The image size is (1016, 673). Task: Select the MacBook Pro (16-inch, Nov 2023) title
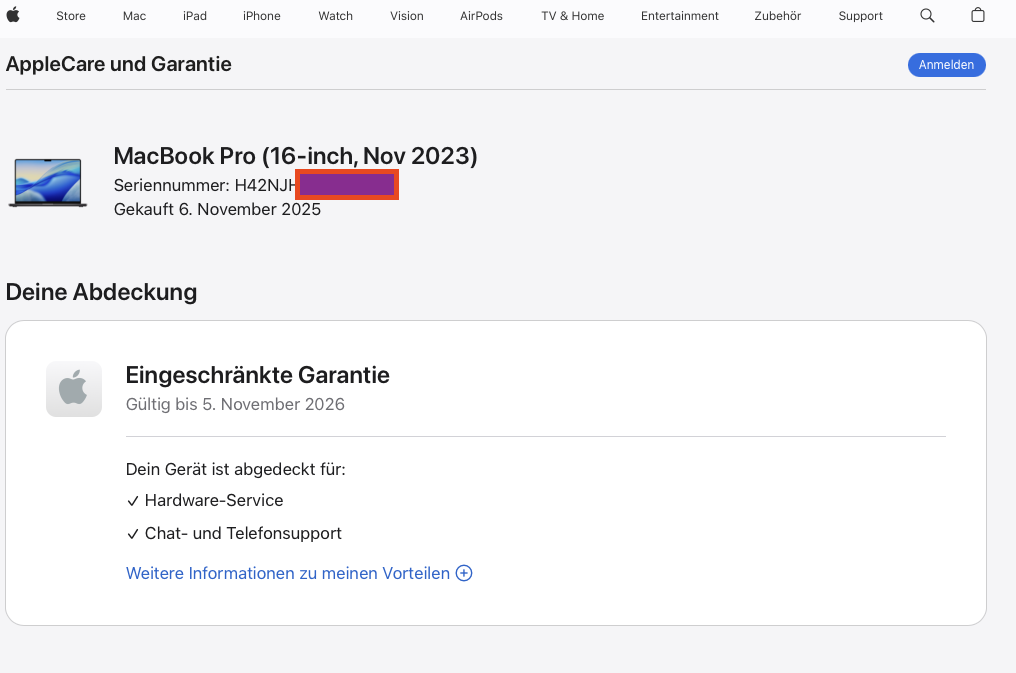click(x=295, y=156)
